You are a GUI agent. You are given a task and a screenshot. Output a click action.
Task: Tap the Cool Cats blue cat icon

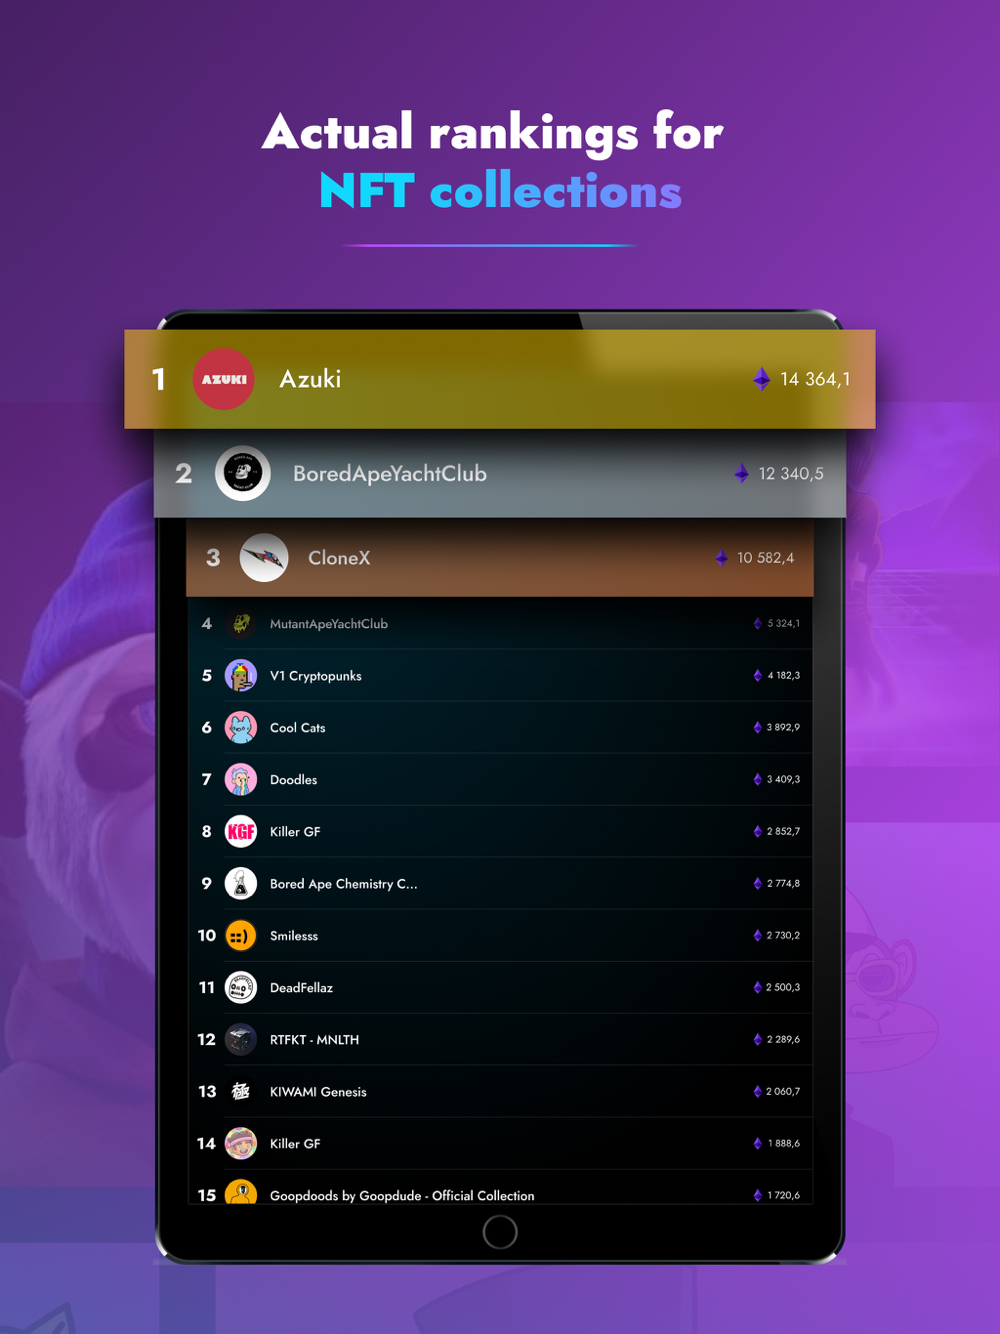click(x=241, y=728)
